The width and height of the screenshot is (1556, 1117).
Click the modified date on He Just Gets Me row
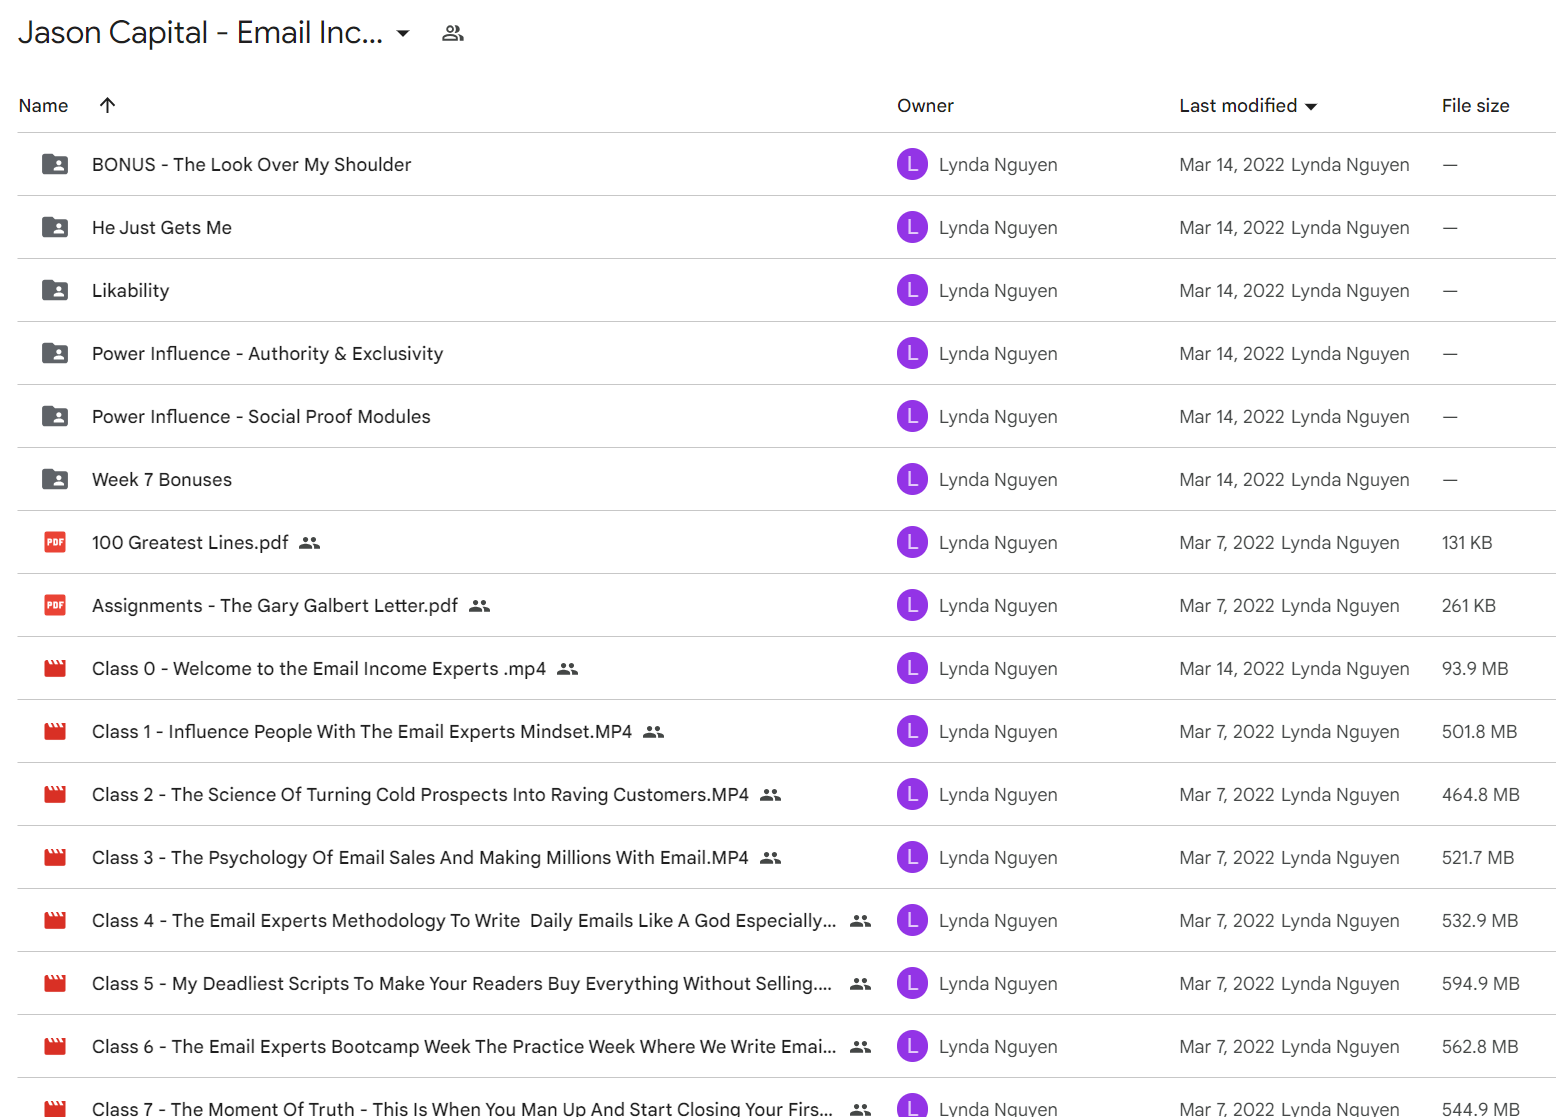1232,227
